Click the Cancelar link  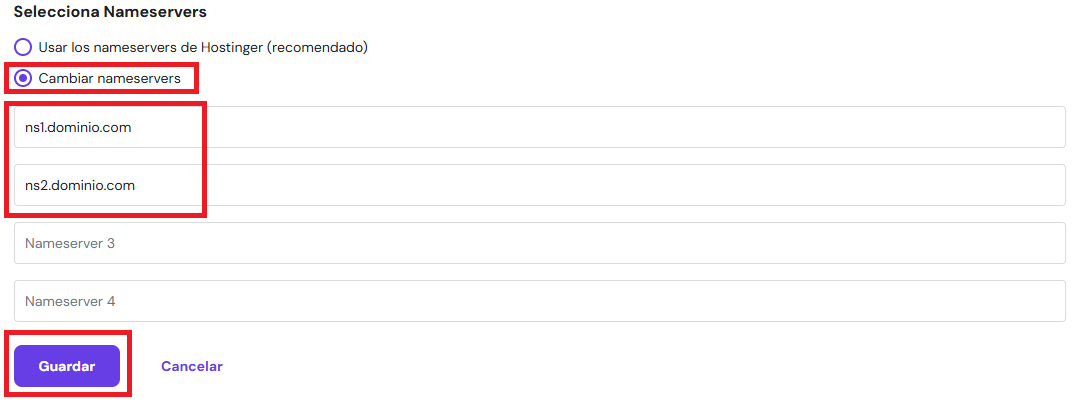tap(192, 366)
